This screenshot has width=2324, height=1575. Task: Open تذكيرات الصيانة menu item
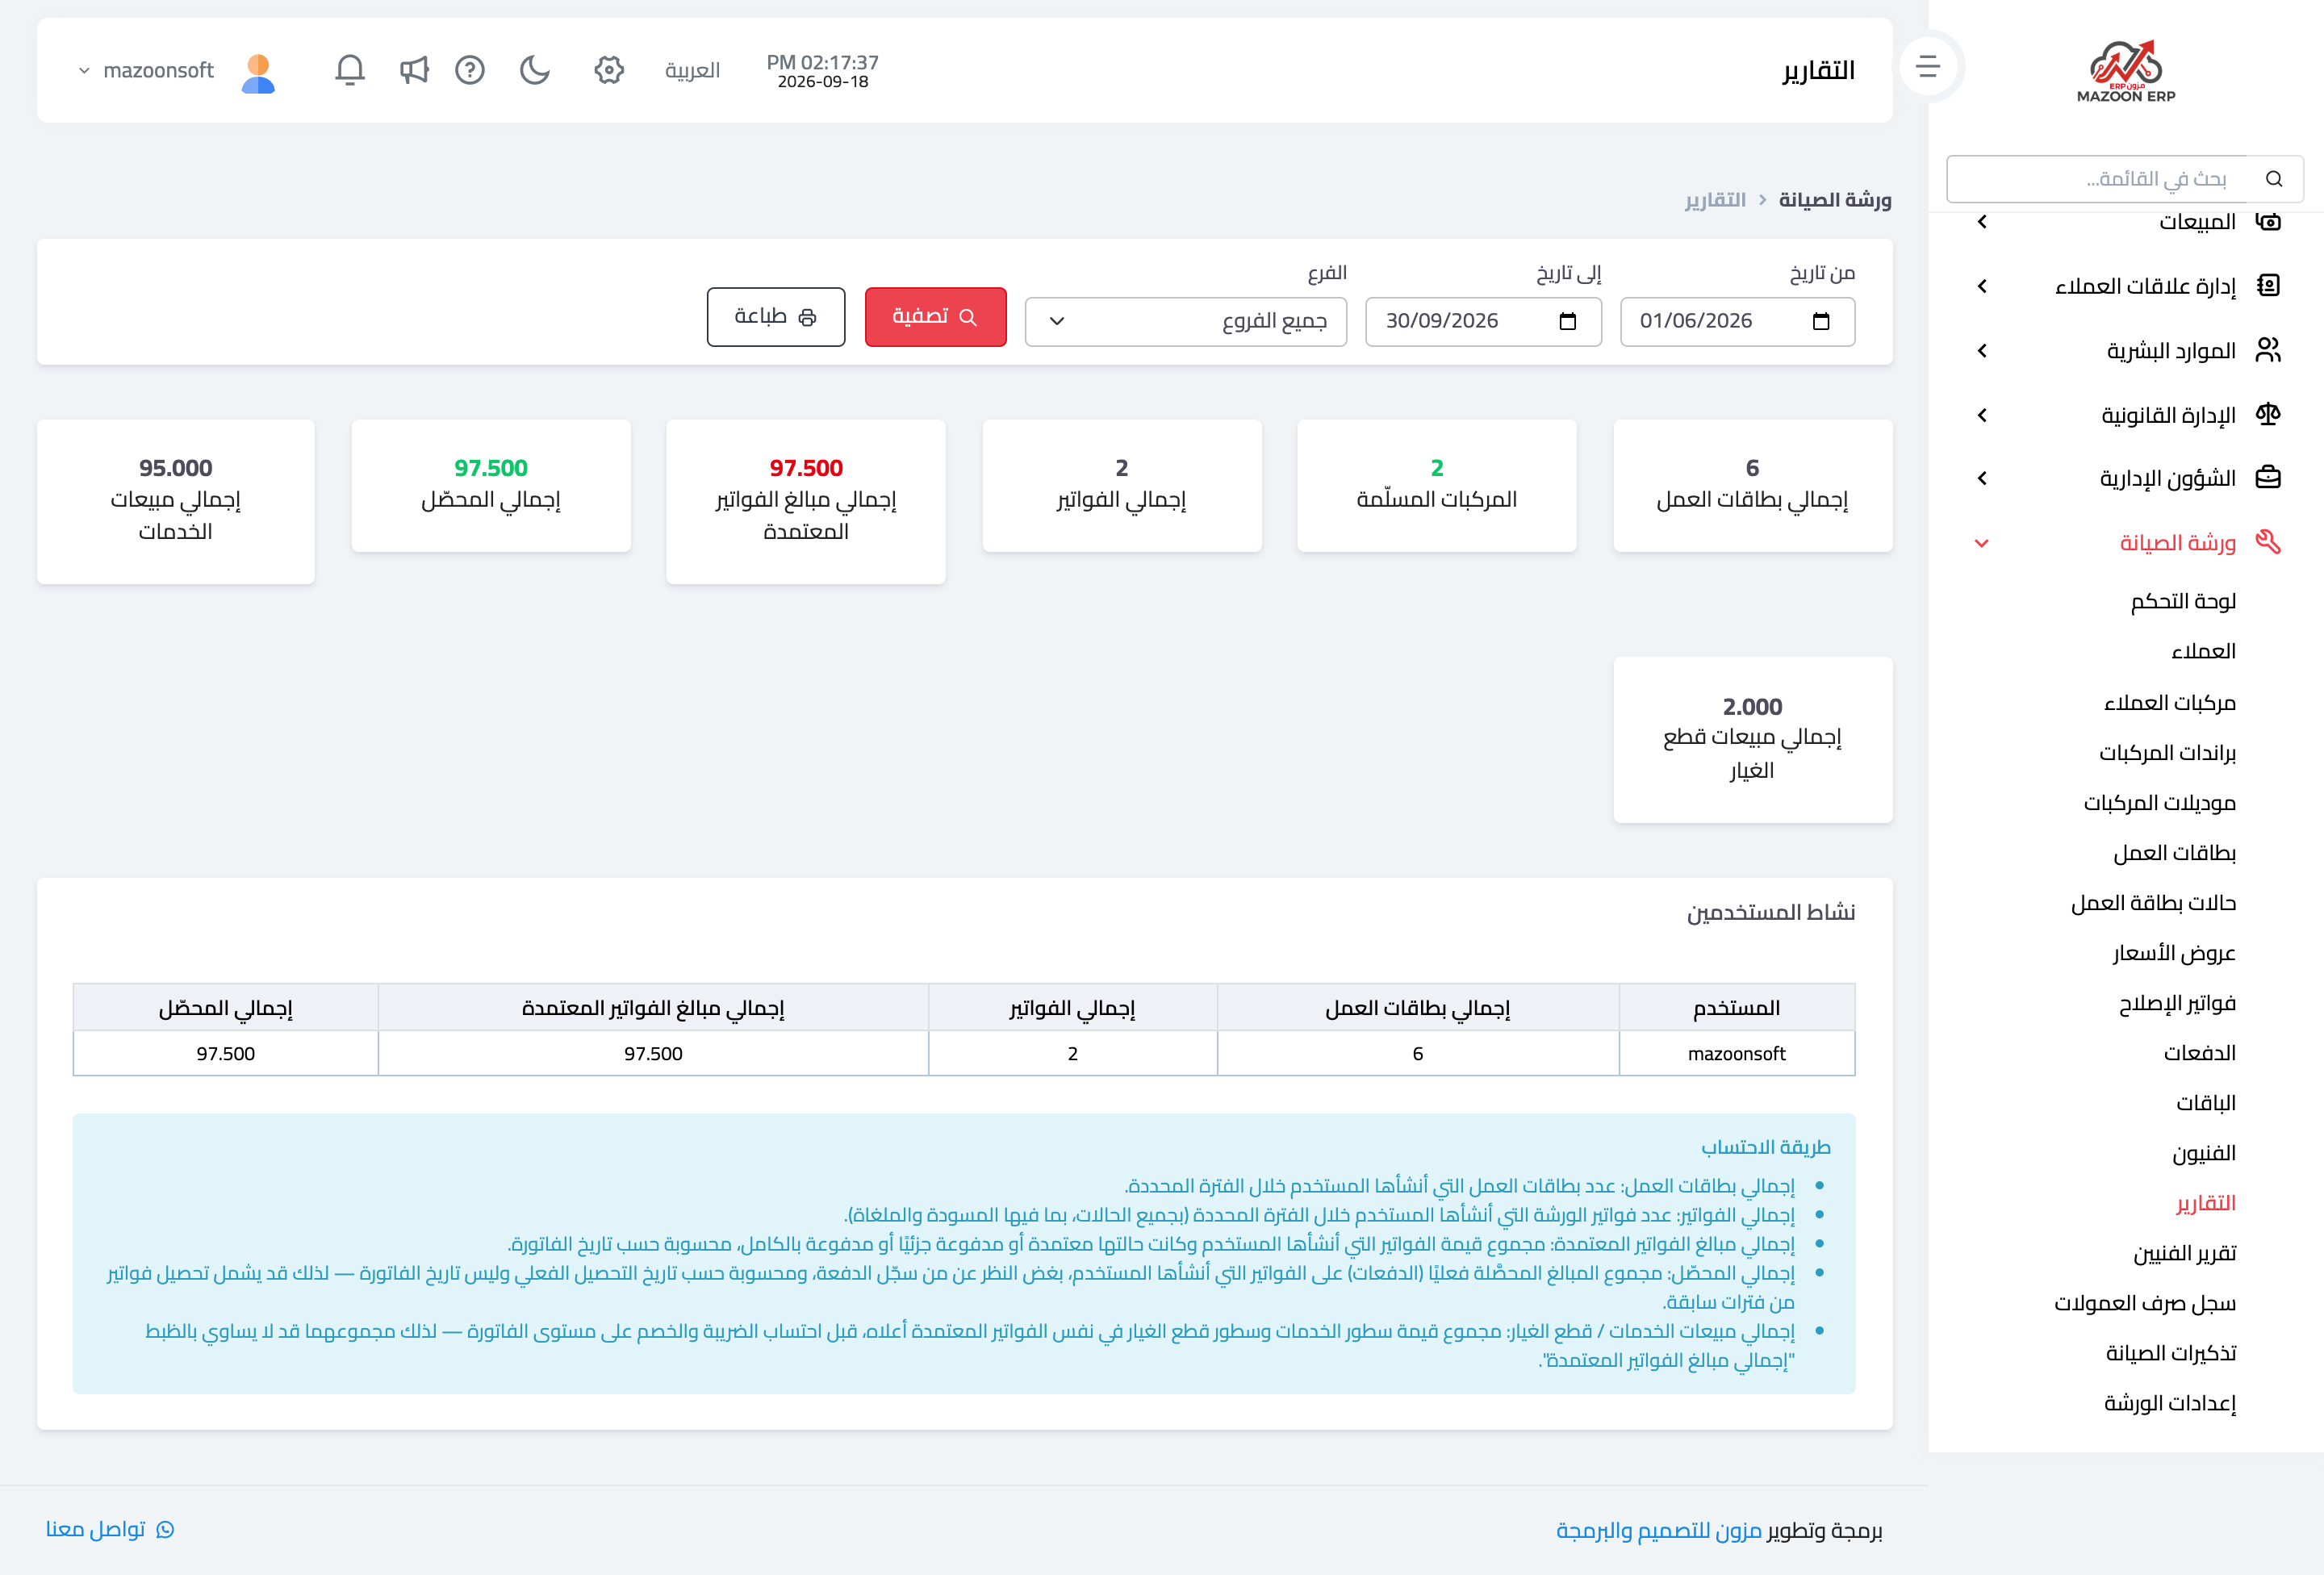(x=2171, y=1352)
